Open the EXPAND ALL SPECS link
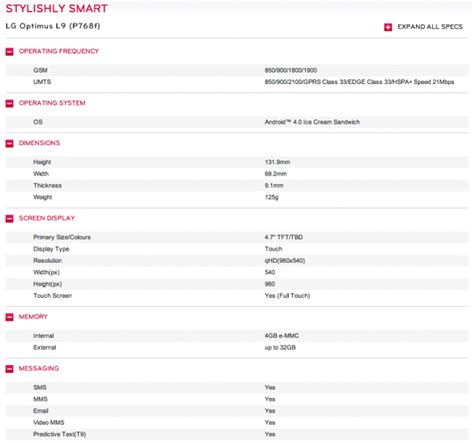 (430, 27)
